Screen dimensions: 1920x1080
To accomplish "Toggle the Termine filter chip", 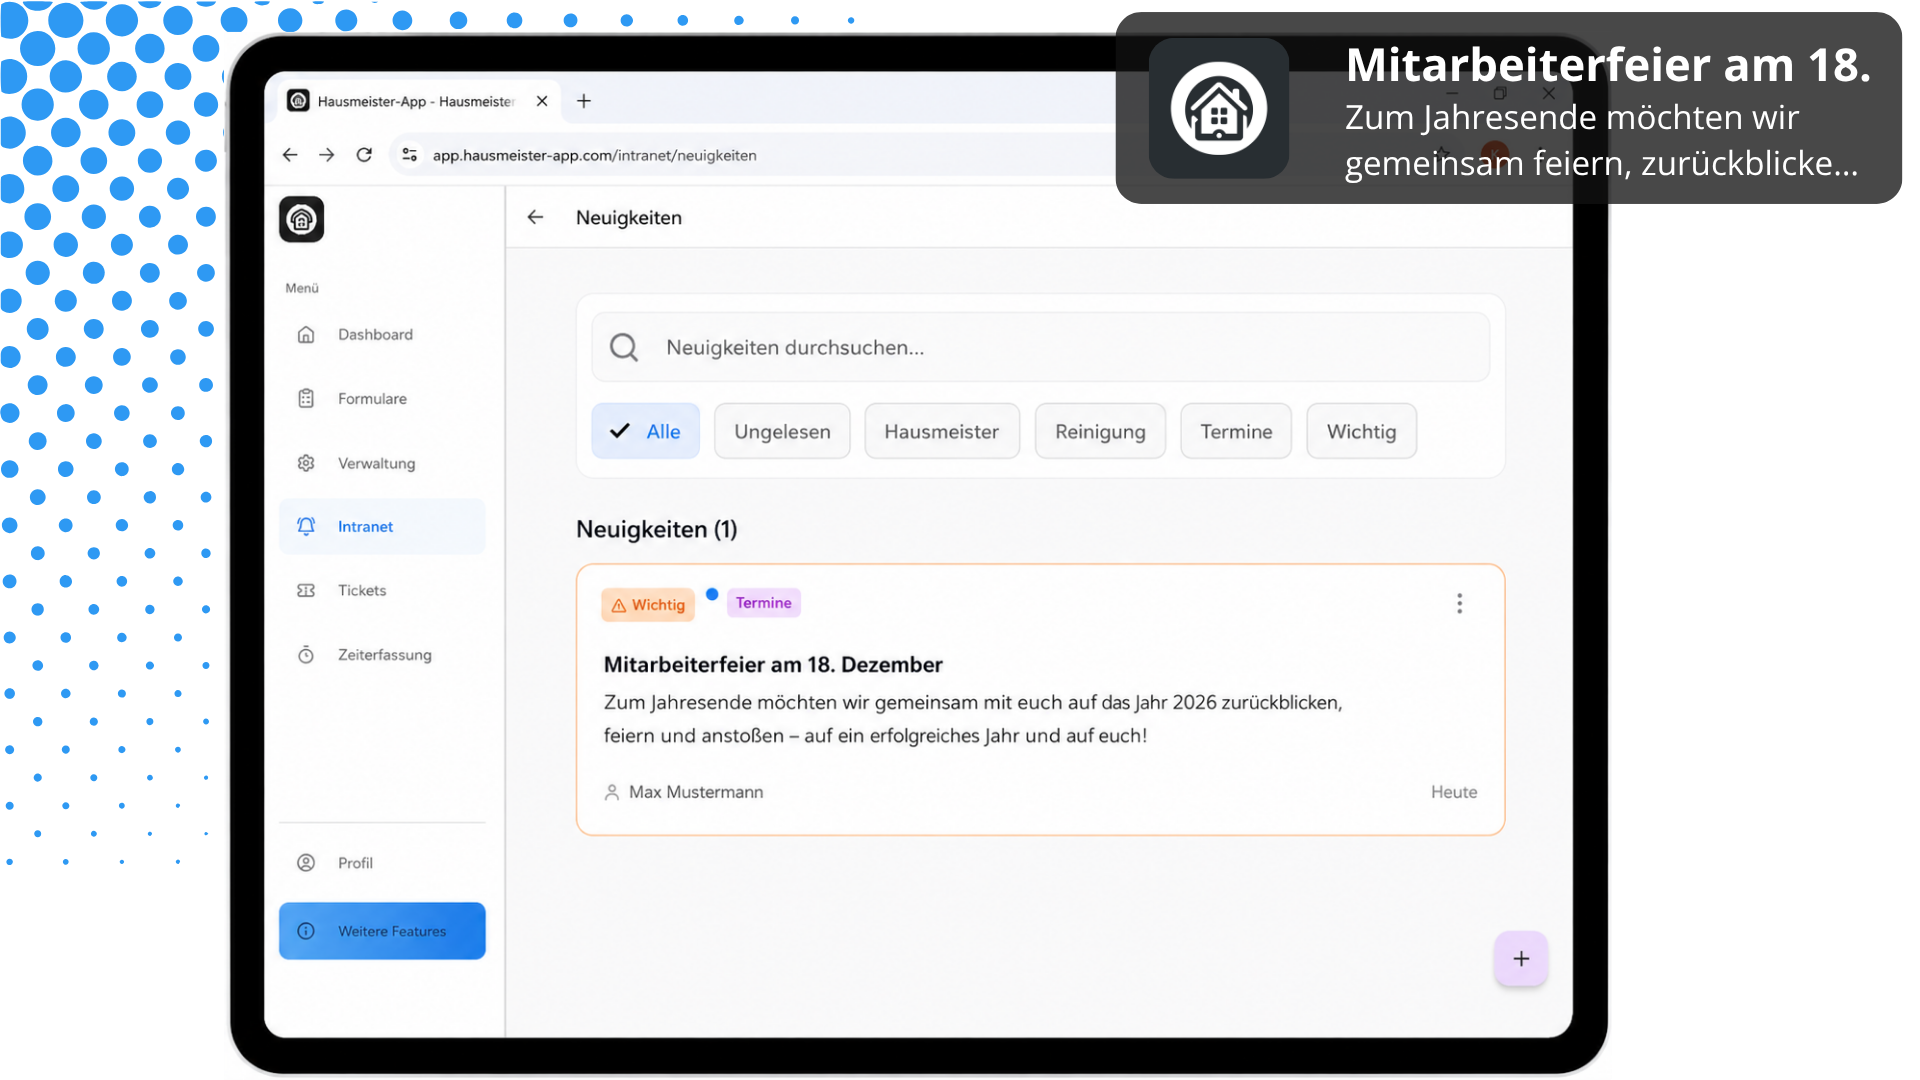I will click(x=1236, y=431).
